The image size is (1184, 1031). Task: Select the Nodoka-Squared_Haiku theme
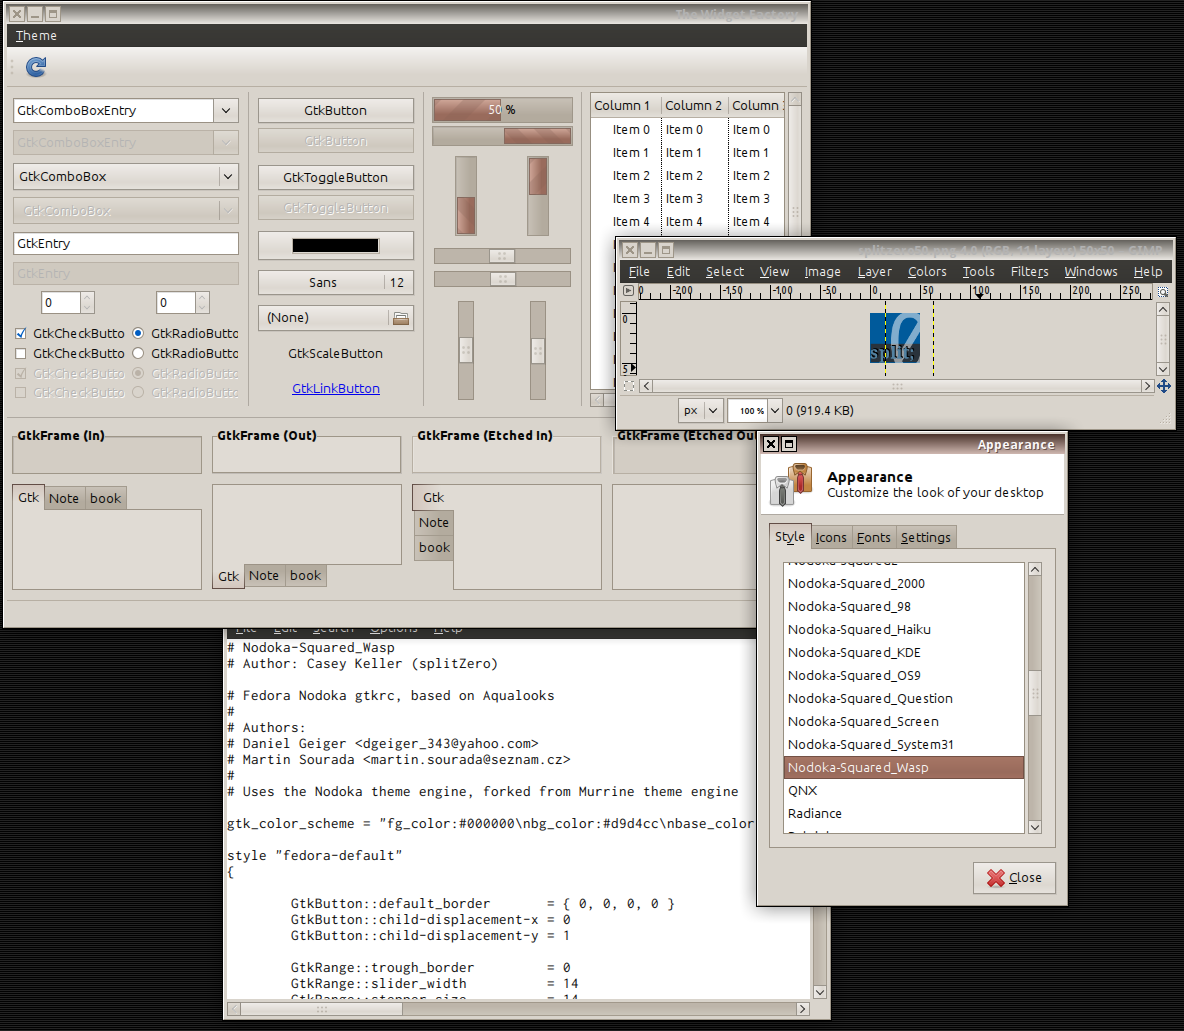pos(903,630)
